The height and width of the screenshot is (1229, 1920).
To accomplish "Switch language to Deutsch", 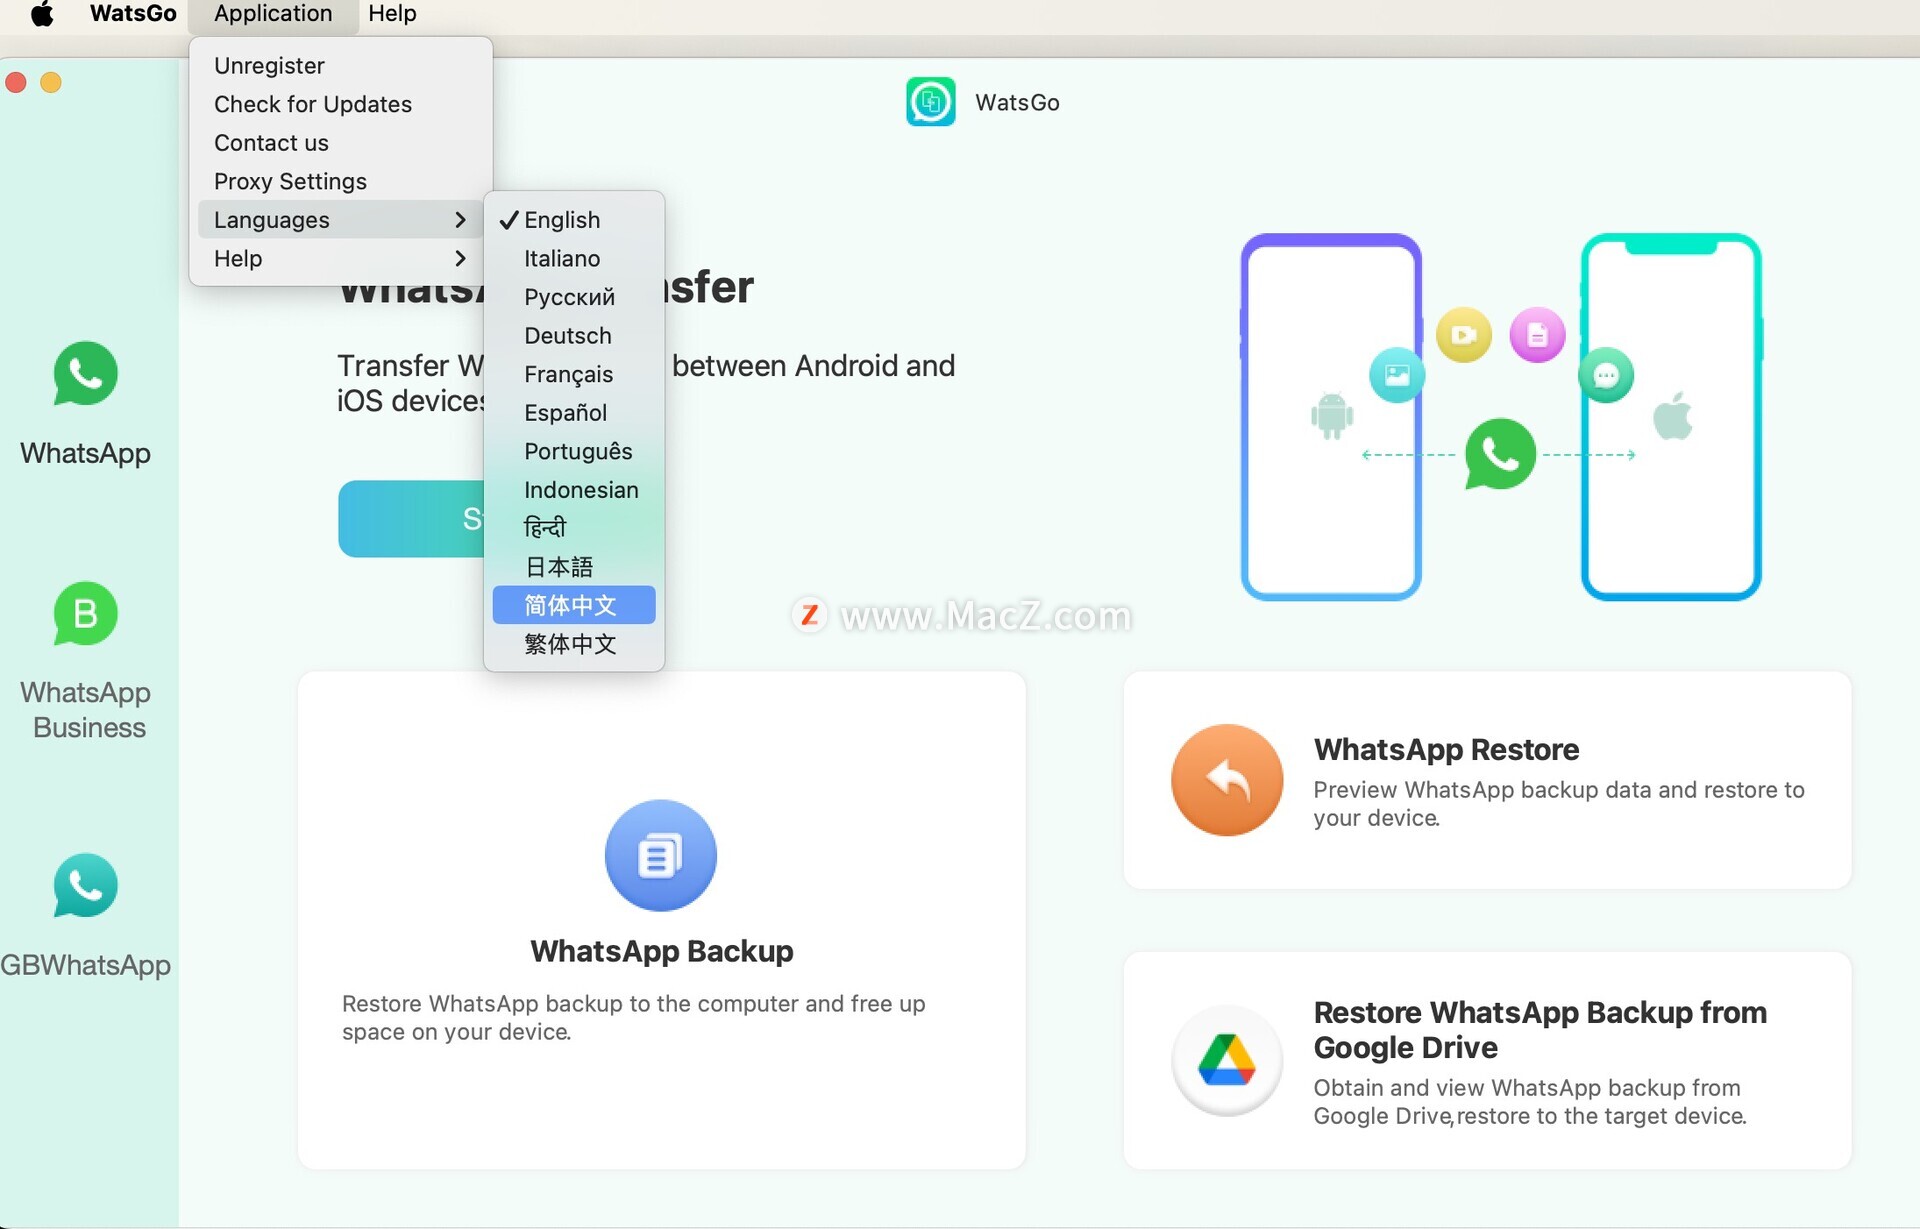I will [574, 336].
